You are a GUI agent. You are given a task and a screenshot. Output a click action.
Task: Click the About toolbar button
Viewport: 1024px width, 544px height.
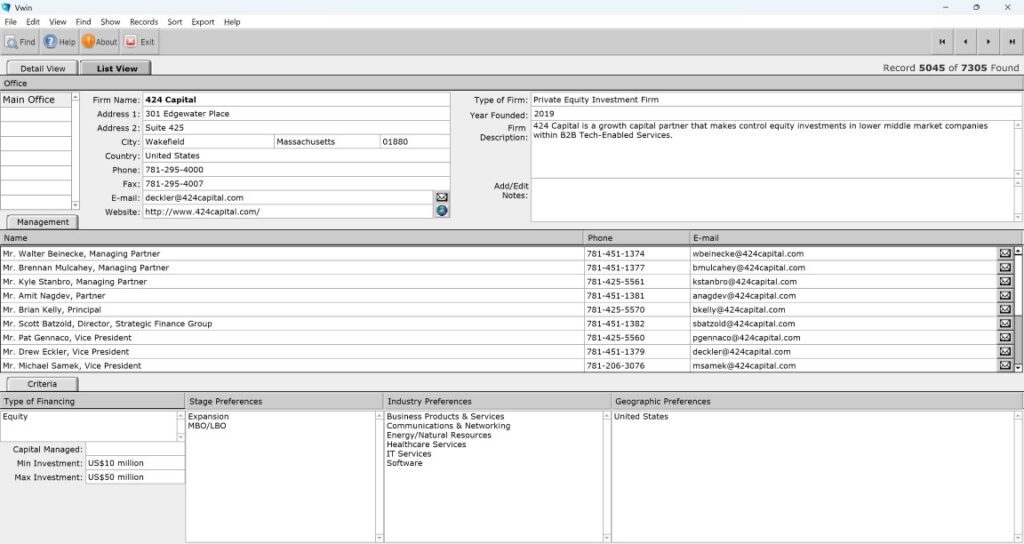tap(99, 42)
